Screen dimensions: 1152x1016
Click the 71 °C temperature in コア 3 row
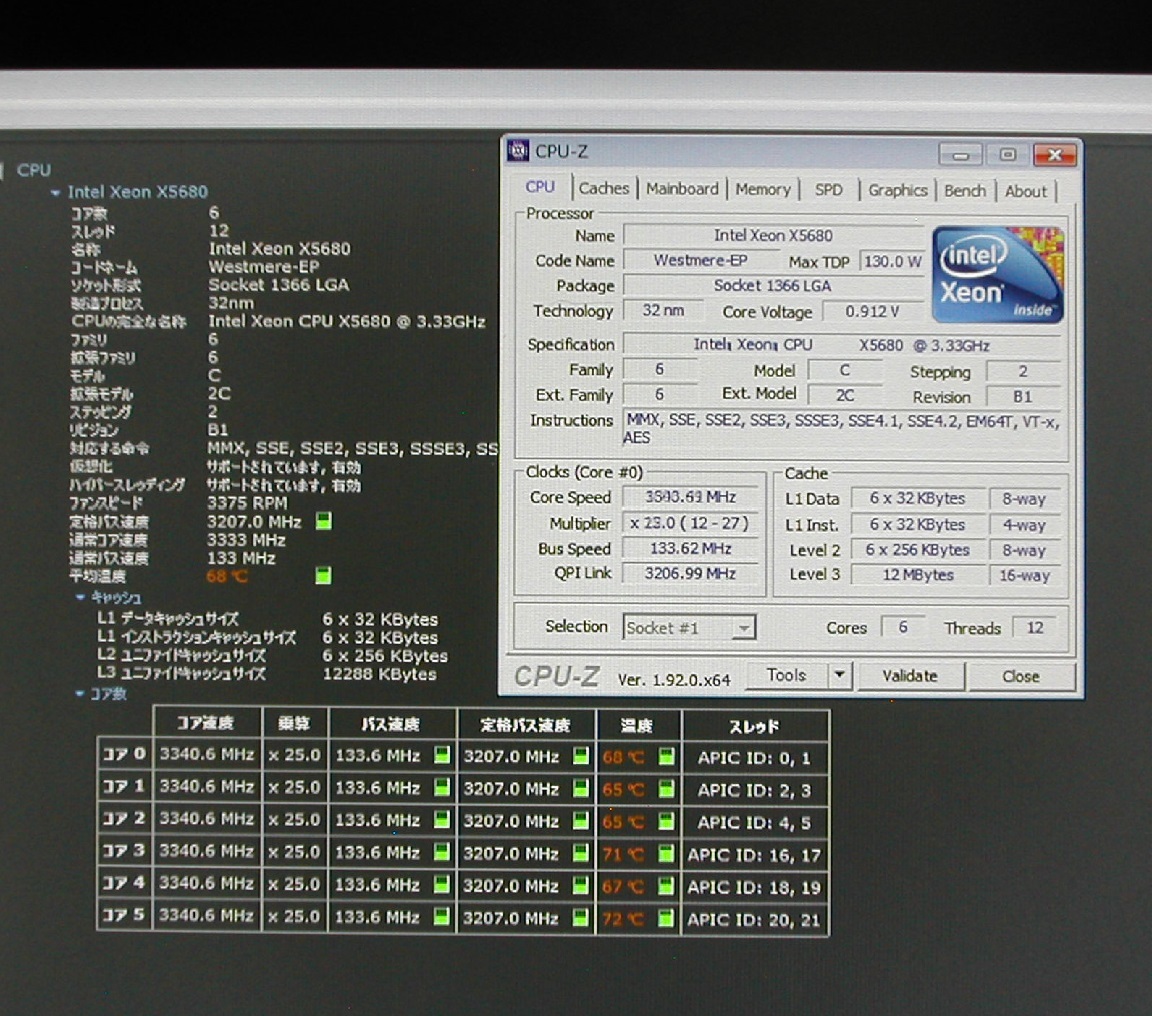623,854
